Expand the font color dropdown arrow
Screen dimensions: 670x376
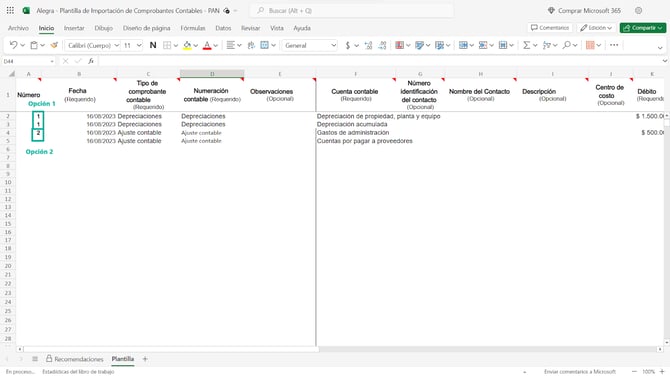click(216, 45)
